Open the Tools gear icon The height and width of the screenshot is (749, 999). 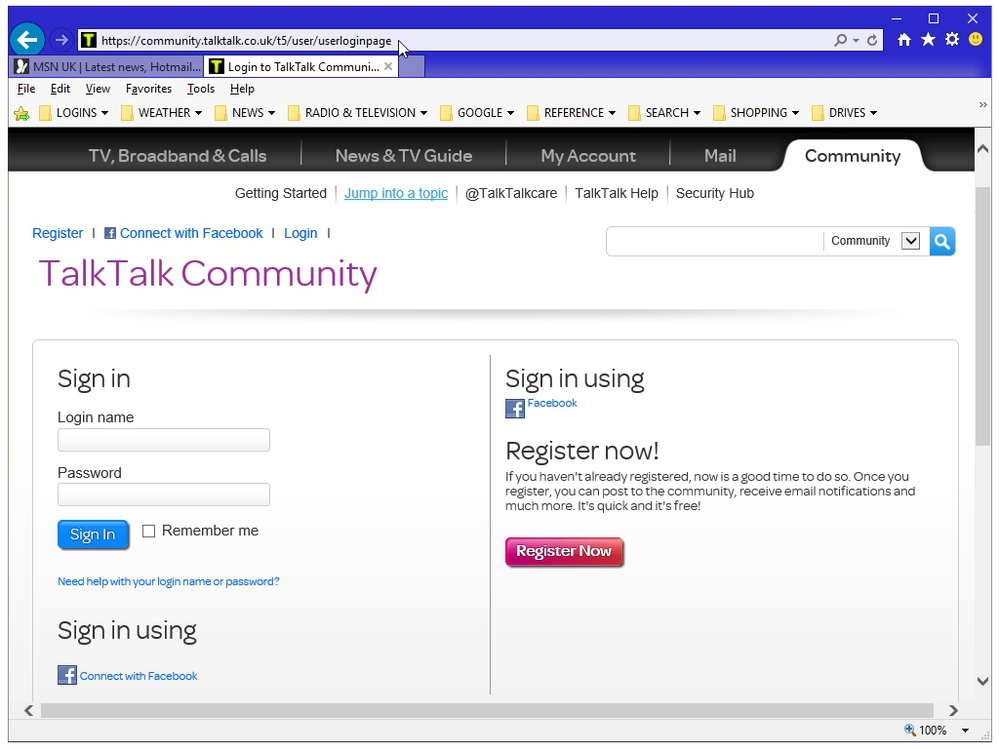coord(952,39)
